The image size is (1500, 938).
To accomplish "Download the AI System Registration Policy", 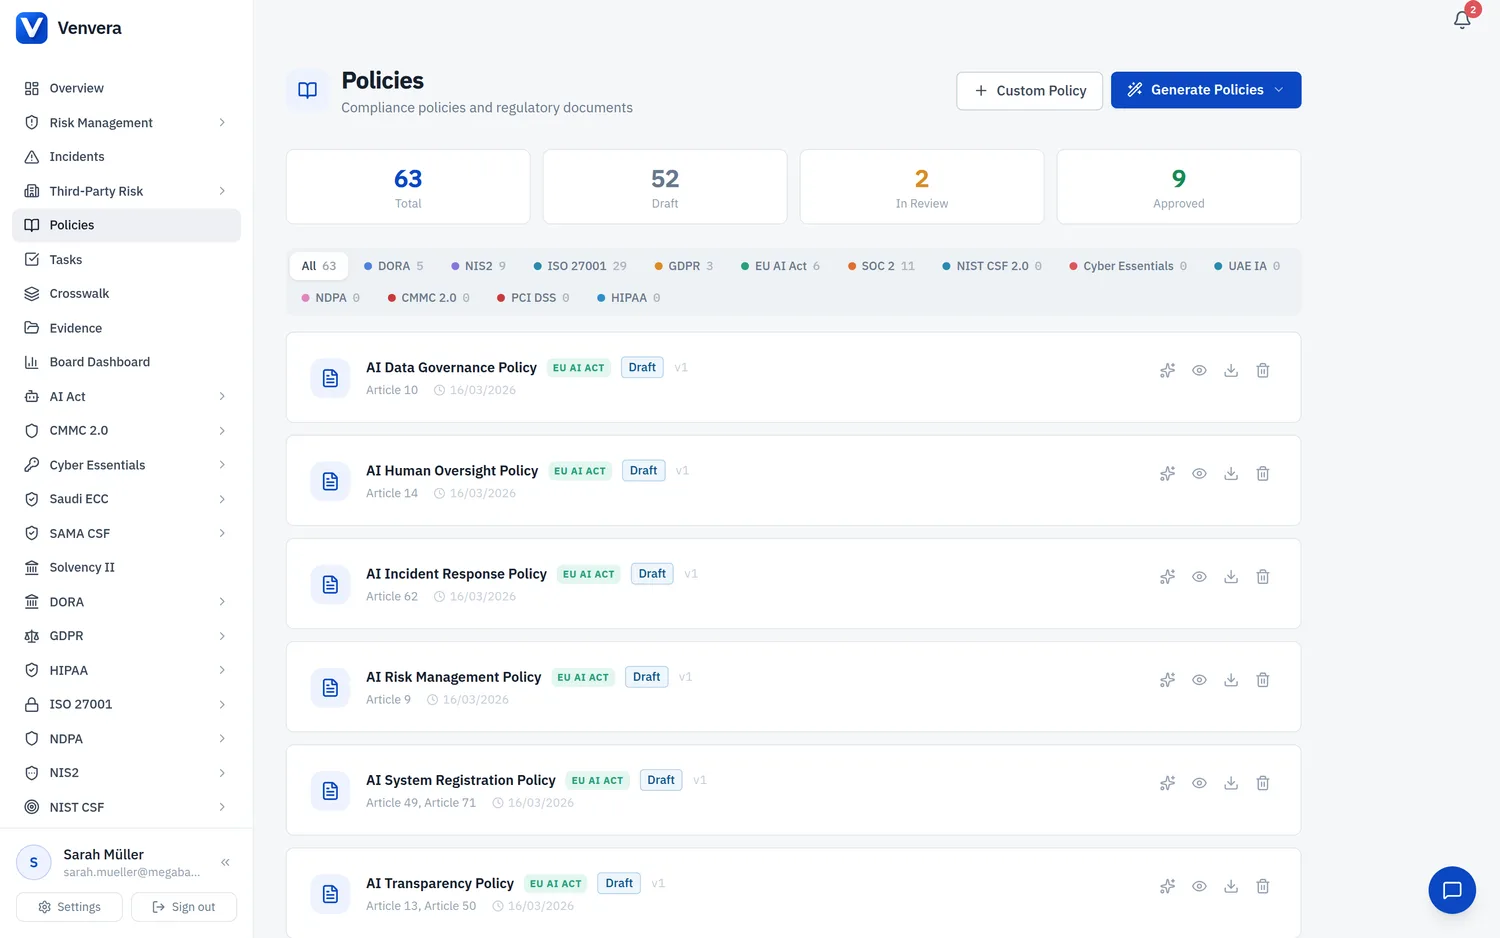I will pos(1231,783).
